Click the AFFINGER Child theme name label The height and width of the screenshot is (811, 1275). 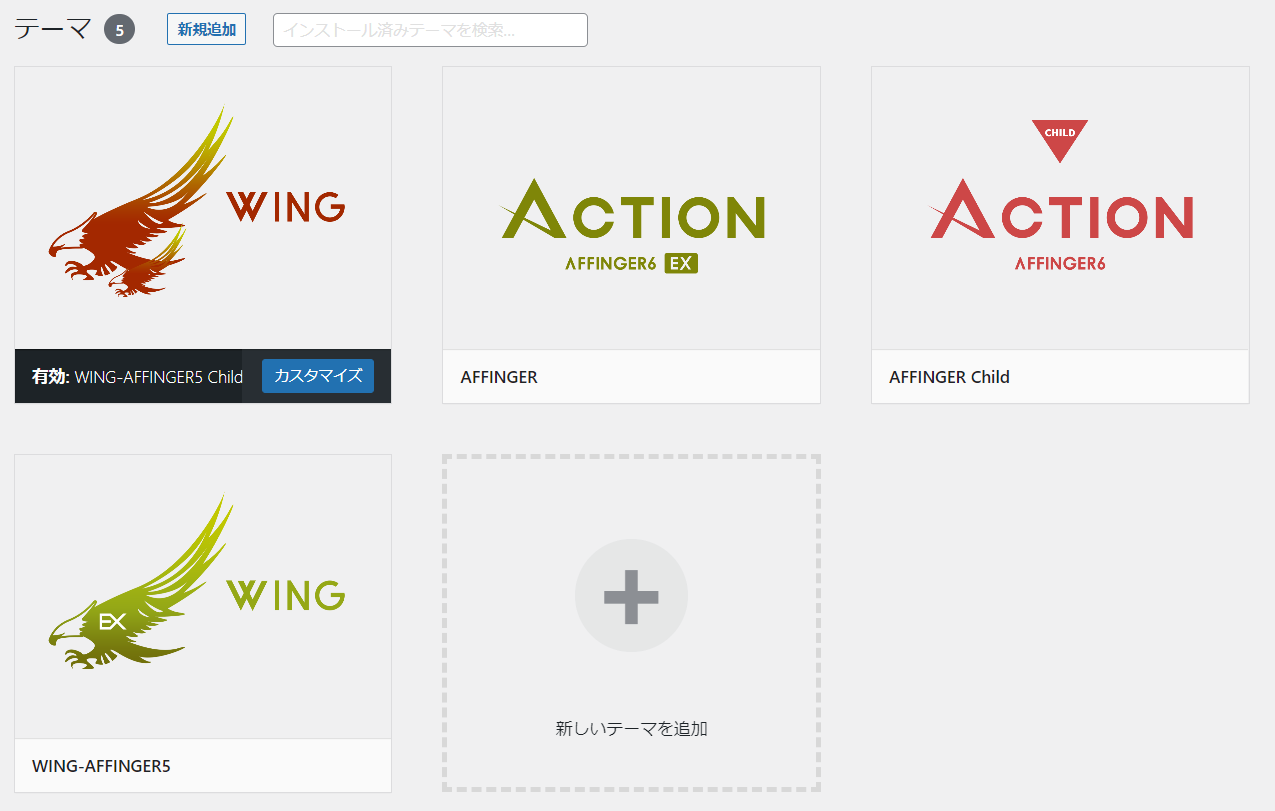pyautogui.click(x=948, y=377)
